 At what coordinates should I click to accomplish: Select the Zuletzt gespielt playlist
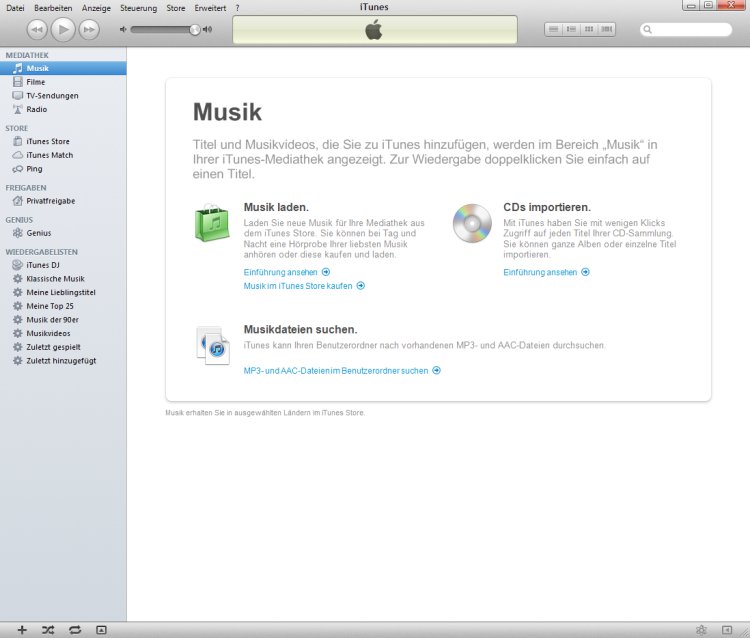click(63, 347)
